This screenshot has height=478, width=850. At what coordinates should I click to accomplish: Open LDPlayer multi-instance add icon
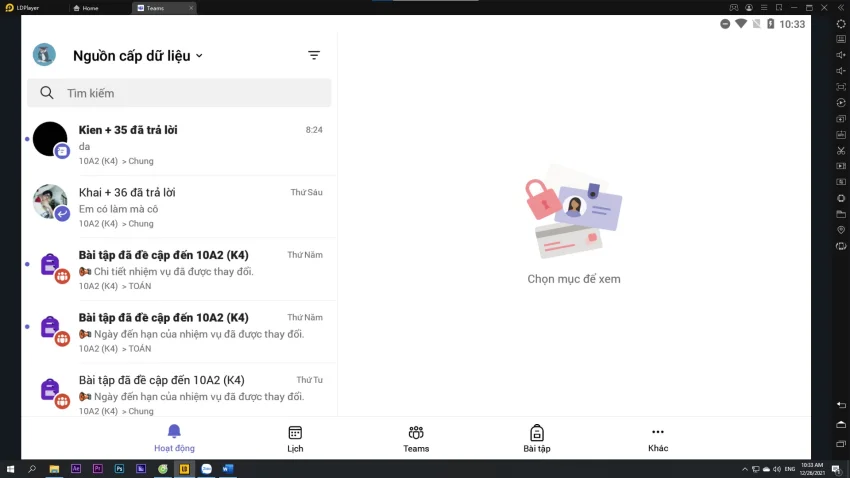pos(841,119)
